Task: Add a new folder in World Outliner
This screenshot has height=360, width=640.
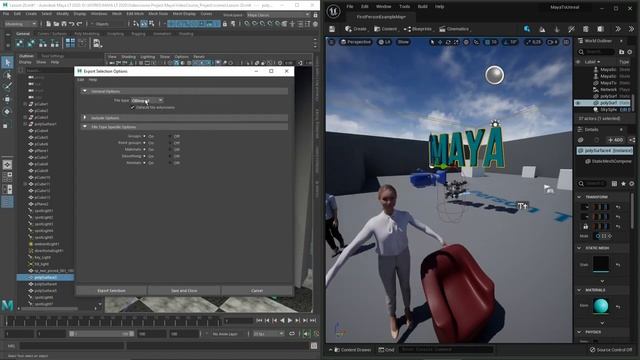Action: click(x=621, y=52)
